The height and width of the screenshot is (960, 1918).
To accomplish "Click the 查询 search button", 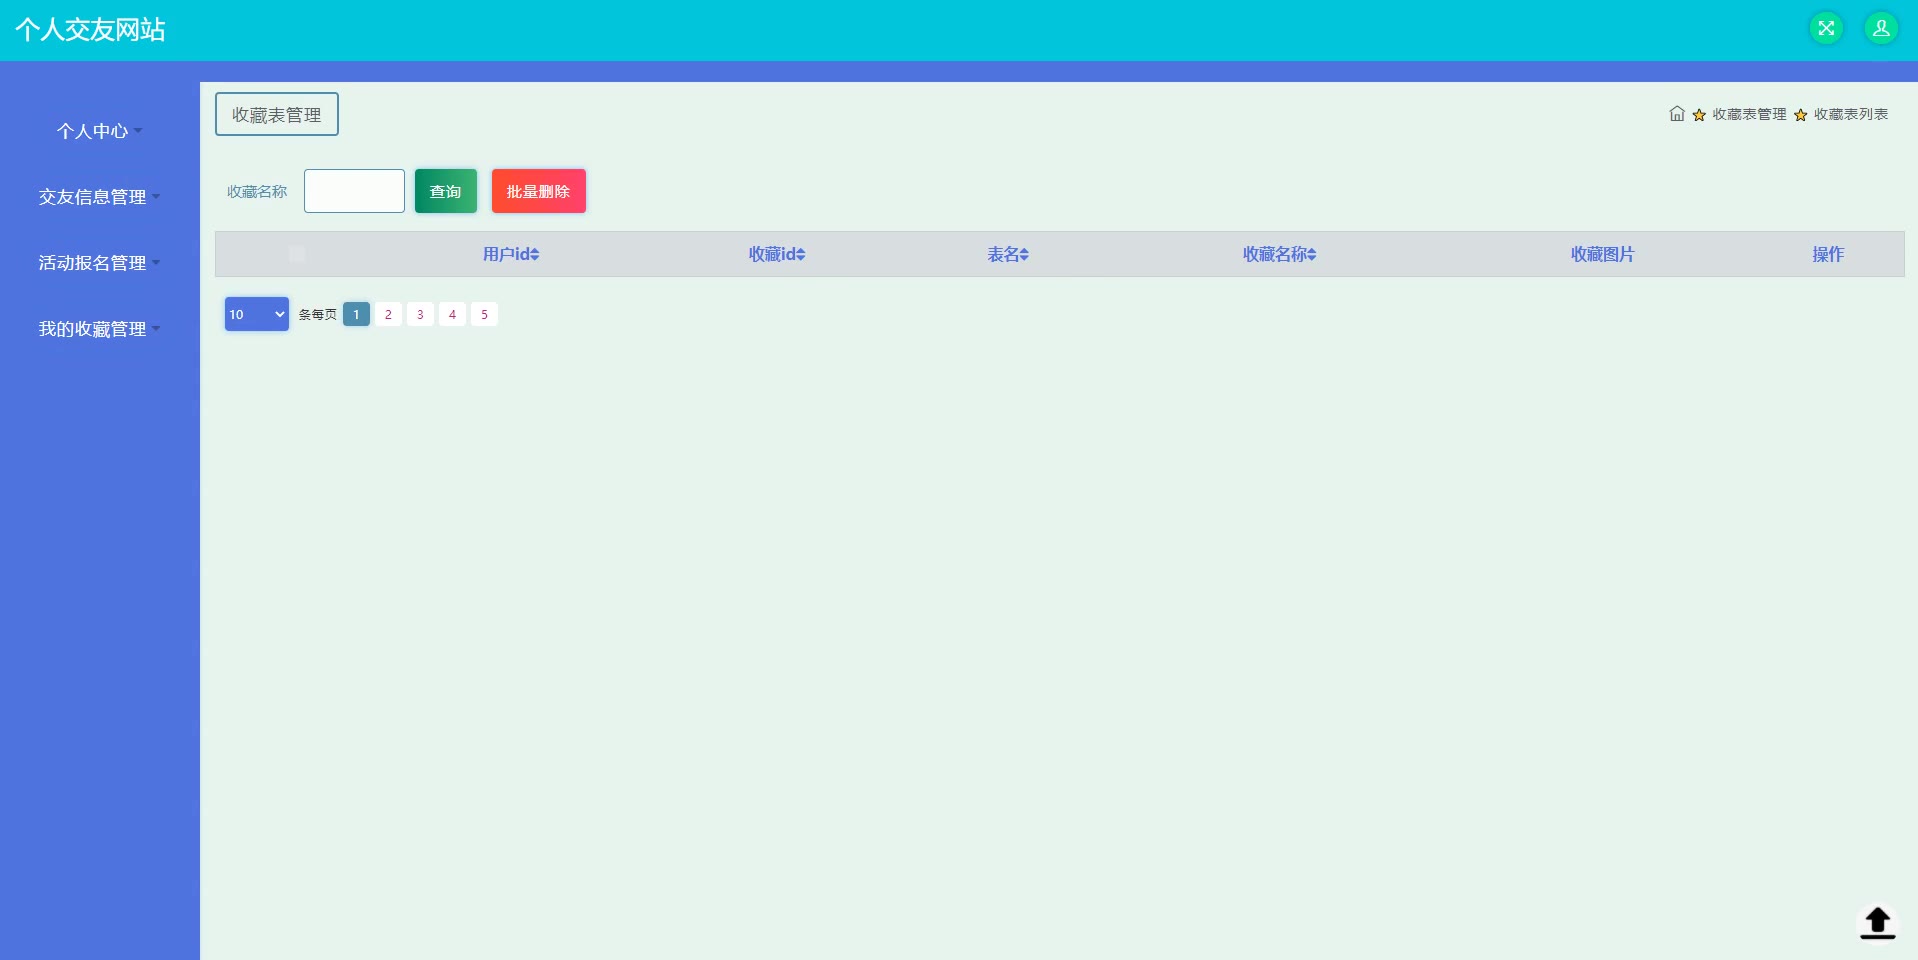I will coord(446,191).
